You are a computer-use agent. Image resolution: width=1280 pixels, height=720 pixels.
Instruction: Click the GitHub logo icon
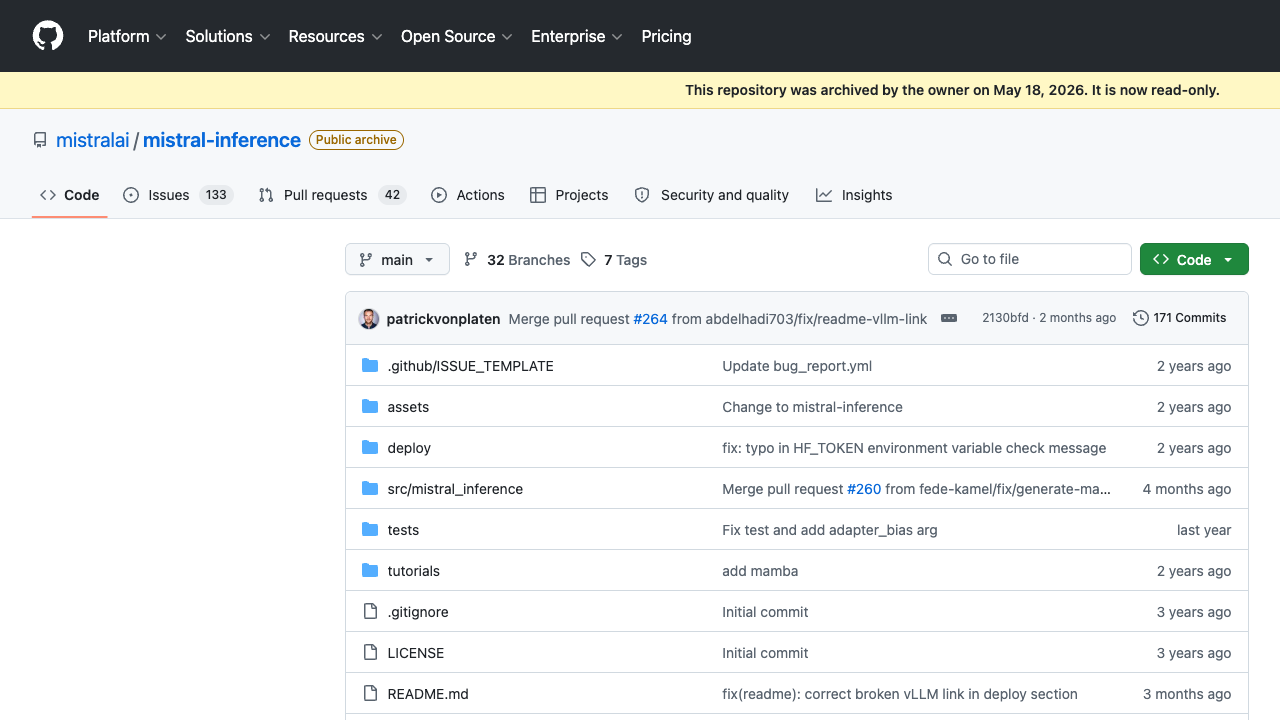click(48, 36)
